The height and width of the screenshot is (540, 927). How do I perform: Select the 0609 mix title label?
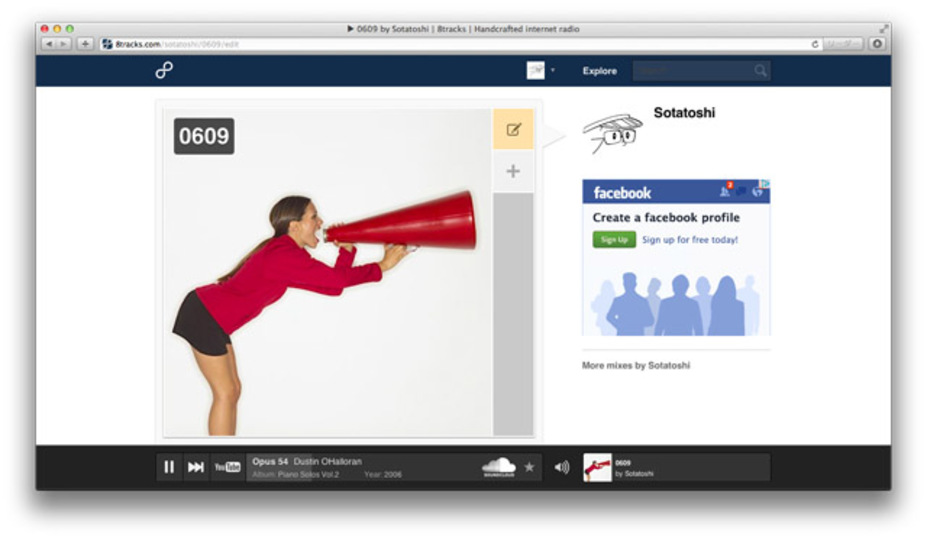204,136
